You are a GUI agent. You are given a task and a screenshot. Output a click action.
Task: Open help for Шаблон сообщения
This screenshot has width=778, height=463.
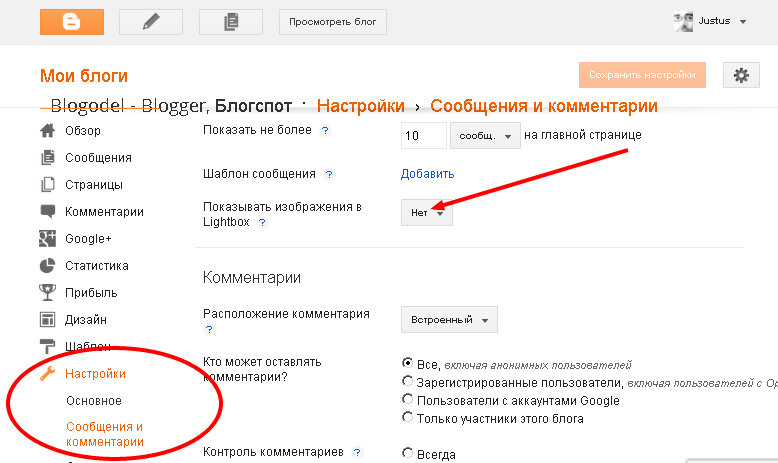tap(329, 174)
